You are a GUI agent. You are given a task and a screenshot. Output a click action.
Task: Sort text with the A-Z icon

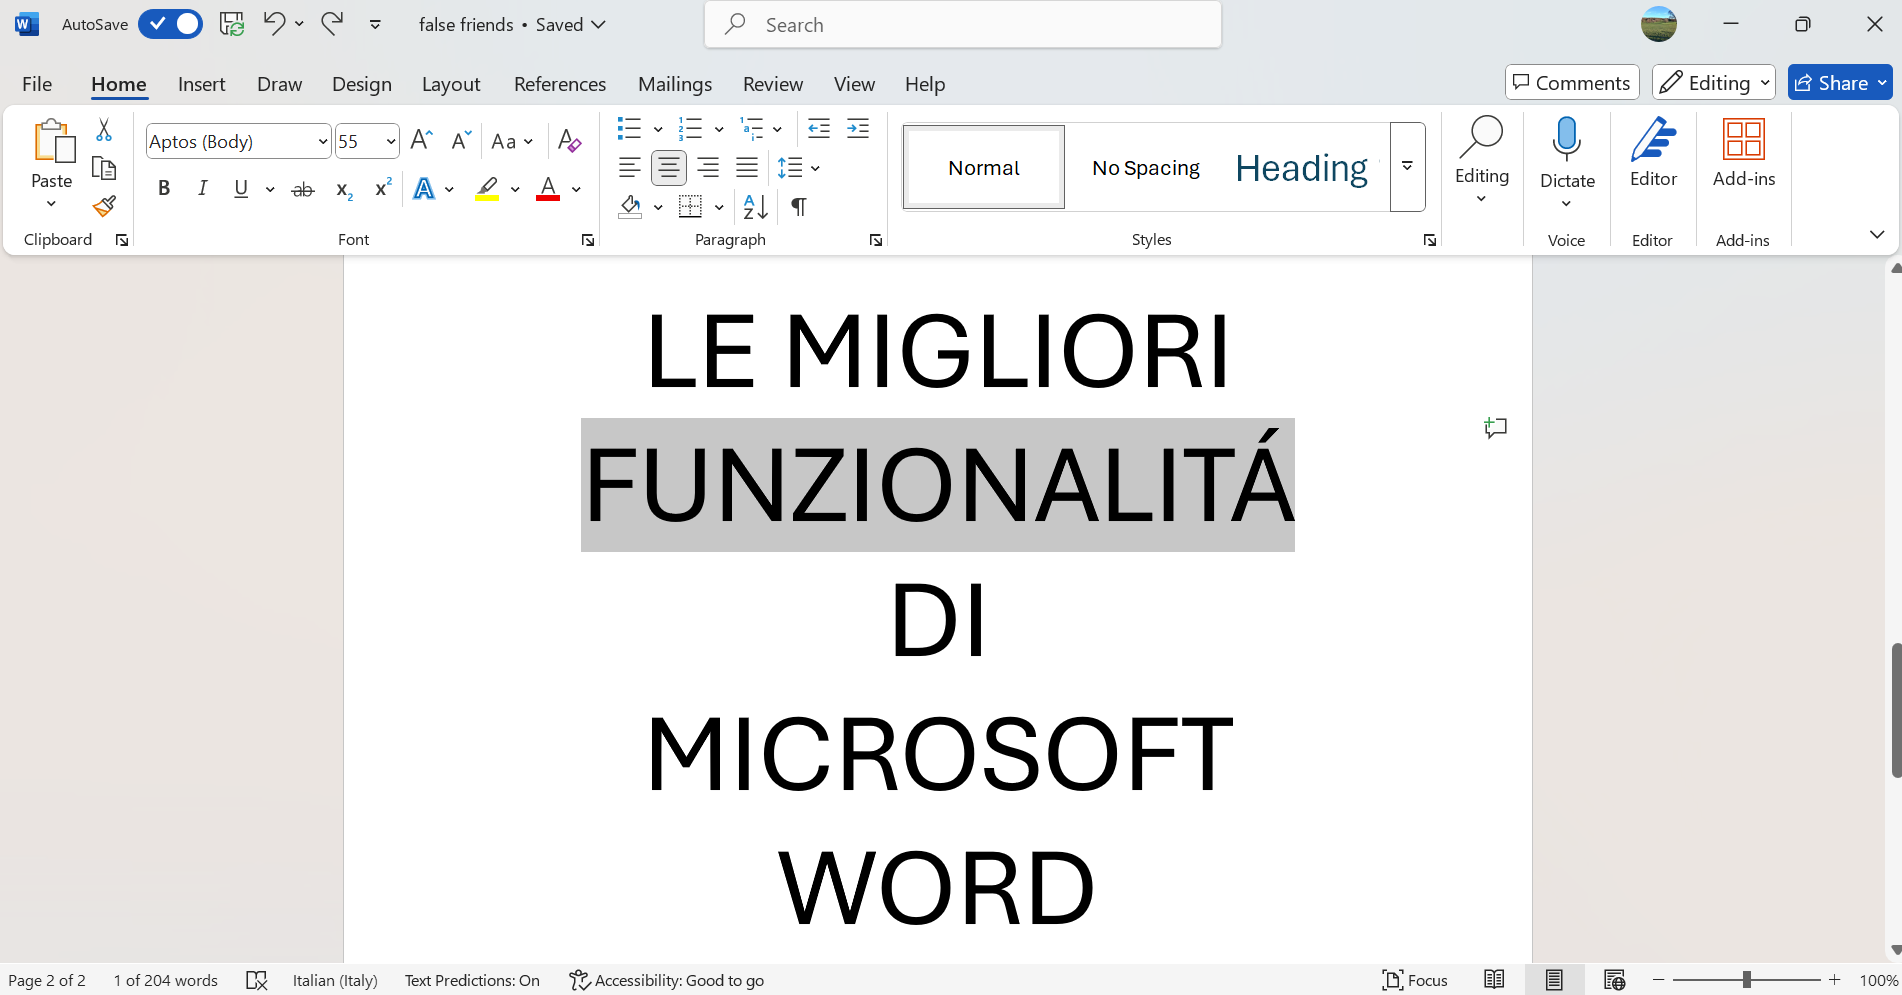click(x=756, y=207)
